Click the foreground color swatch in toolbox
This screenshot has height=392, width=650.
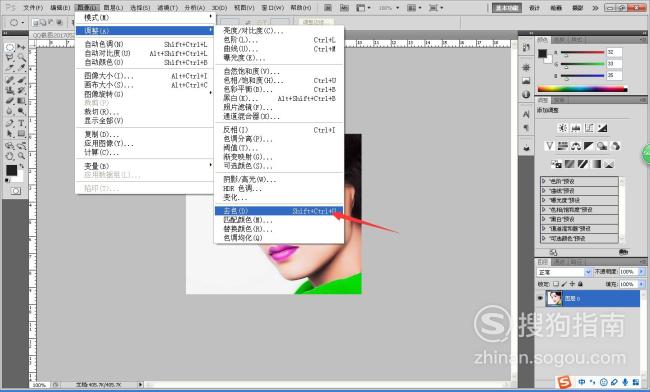(11, 170)
